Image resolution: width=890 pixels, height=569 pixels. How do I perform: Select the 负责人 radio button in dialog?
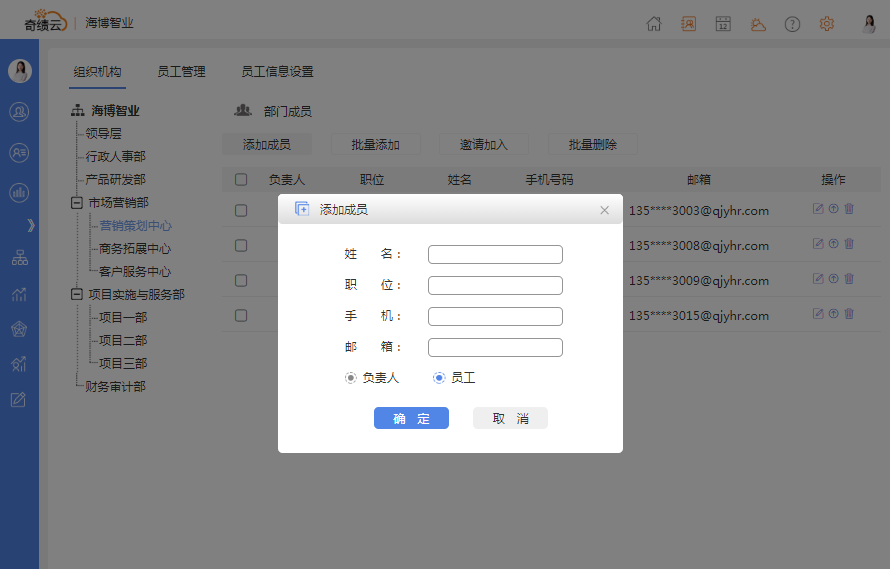point(351,378)
